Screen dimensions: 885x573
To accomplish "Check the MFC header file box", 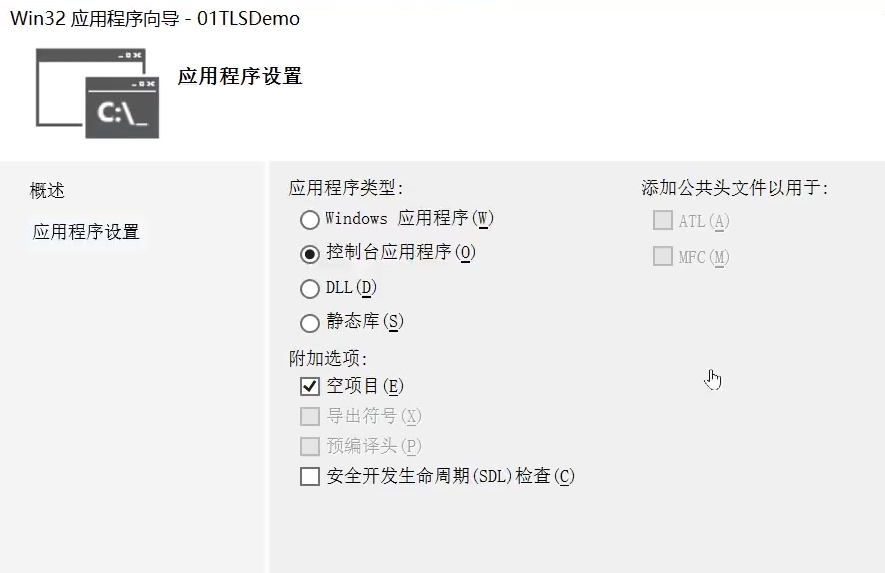I will tap(662, 256).
